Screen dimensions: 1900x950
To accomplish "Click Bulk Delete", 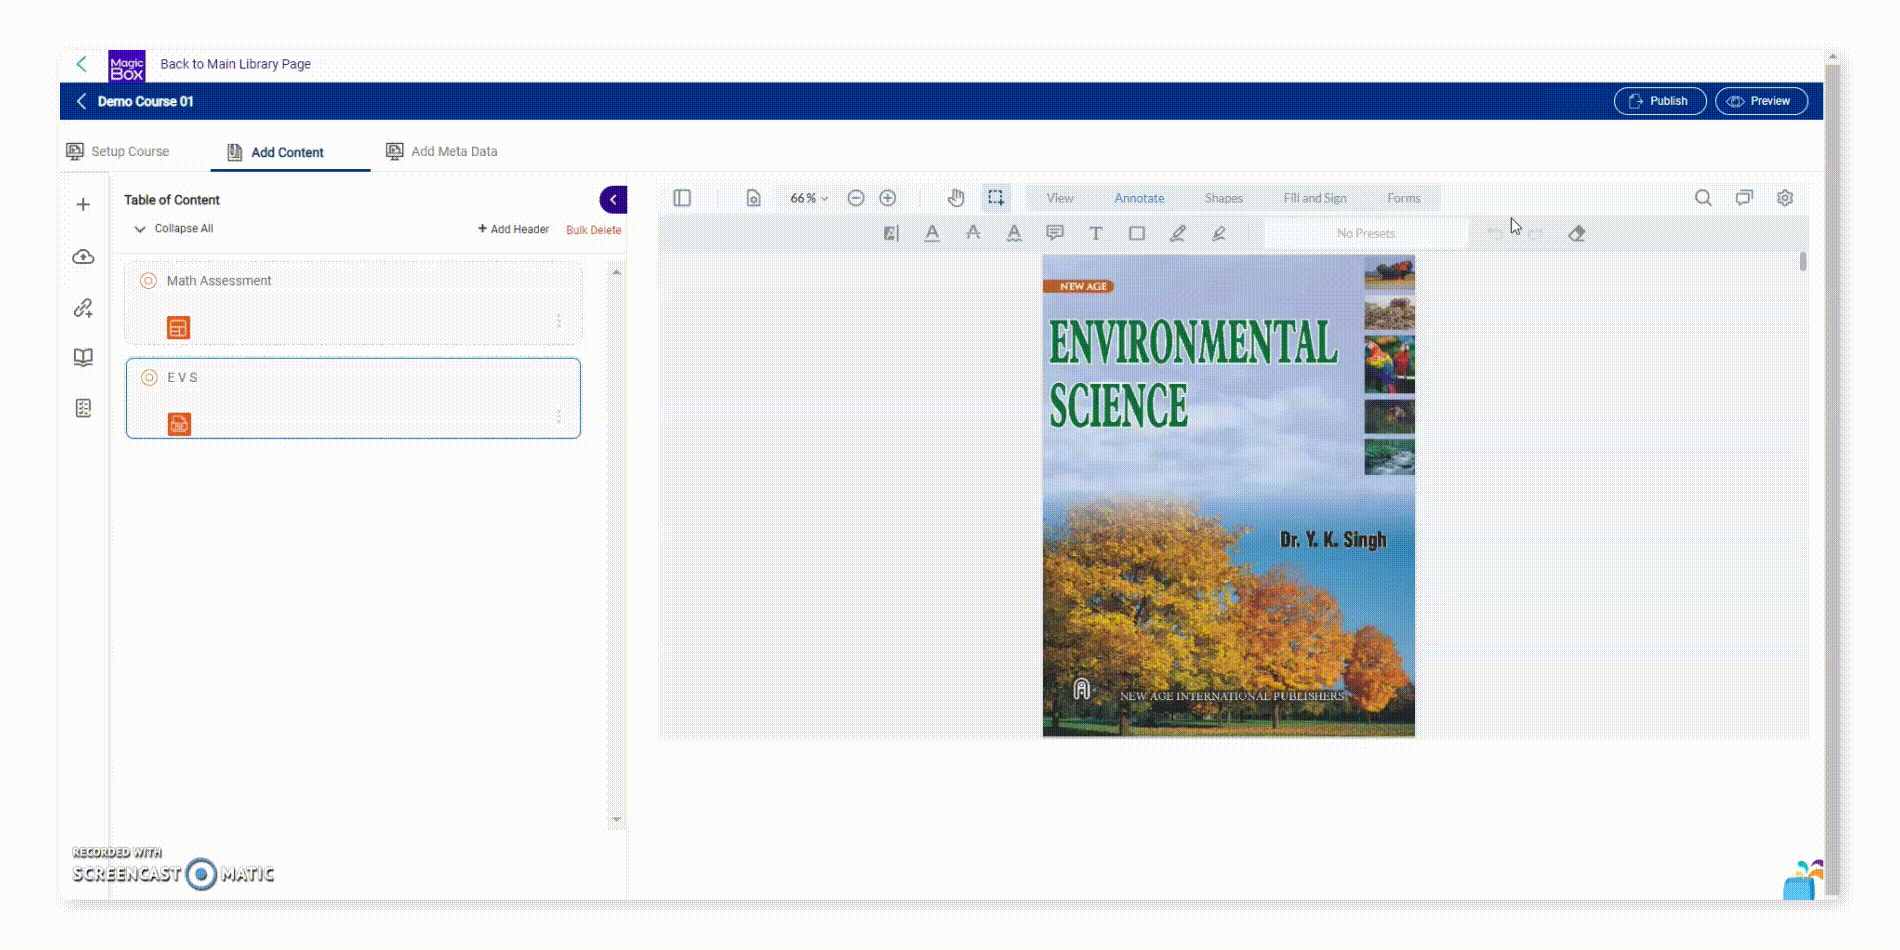I will (x=593, y=230).
